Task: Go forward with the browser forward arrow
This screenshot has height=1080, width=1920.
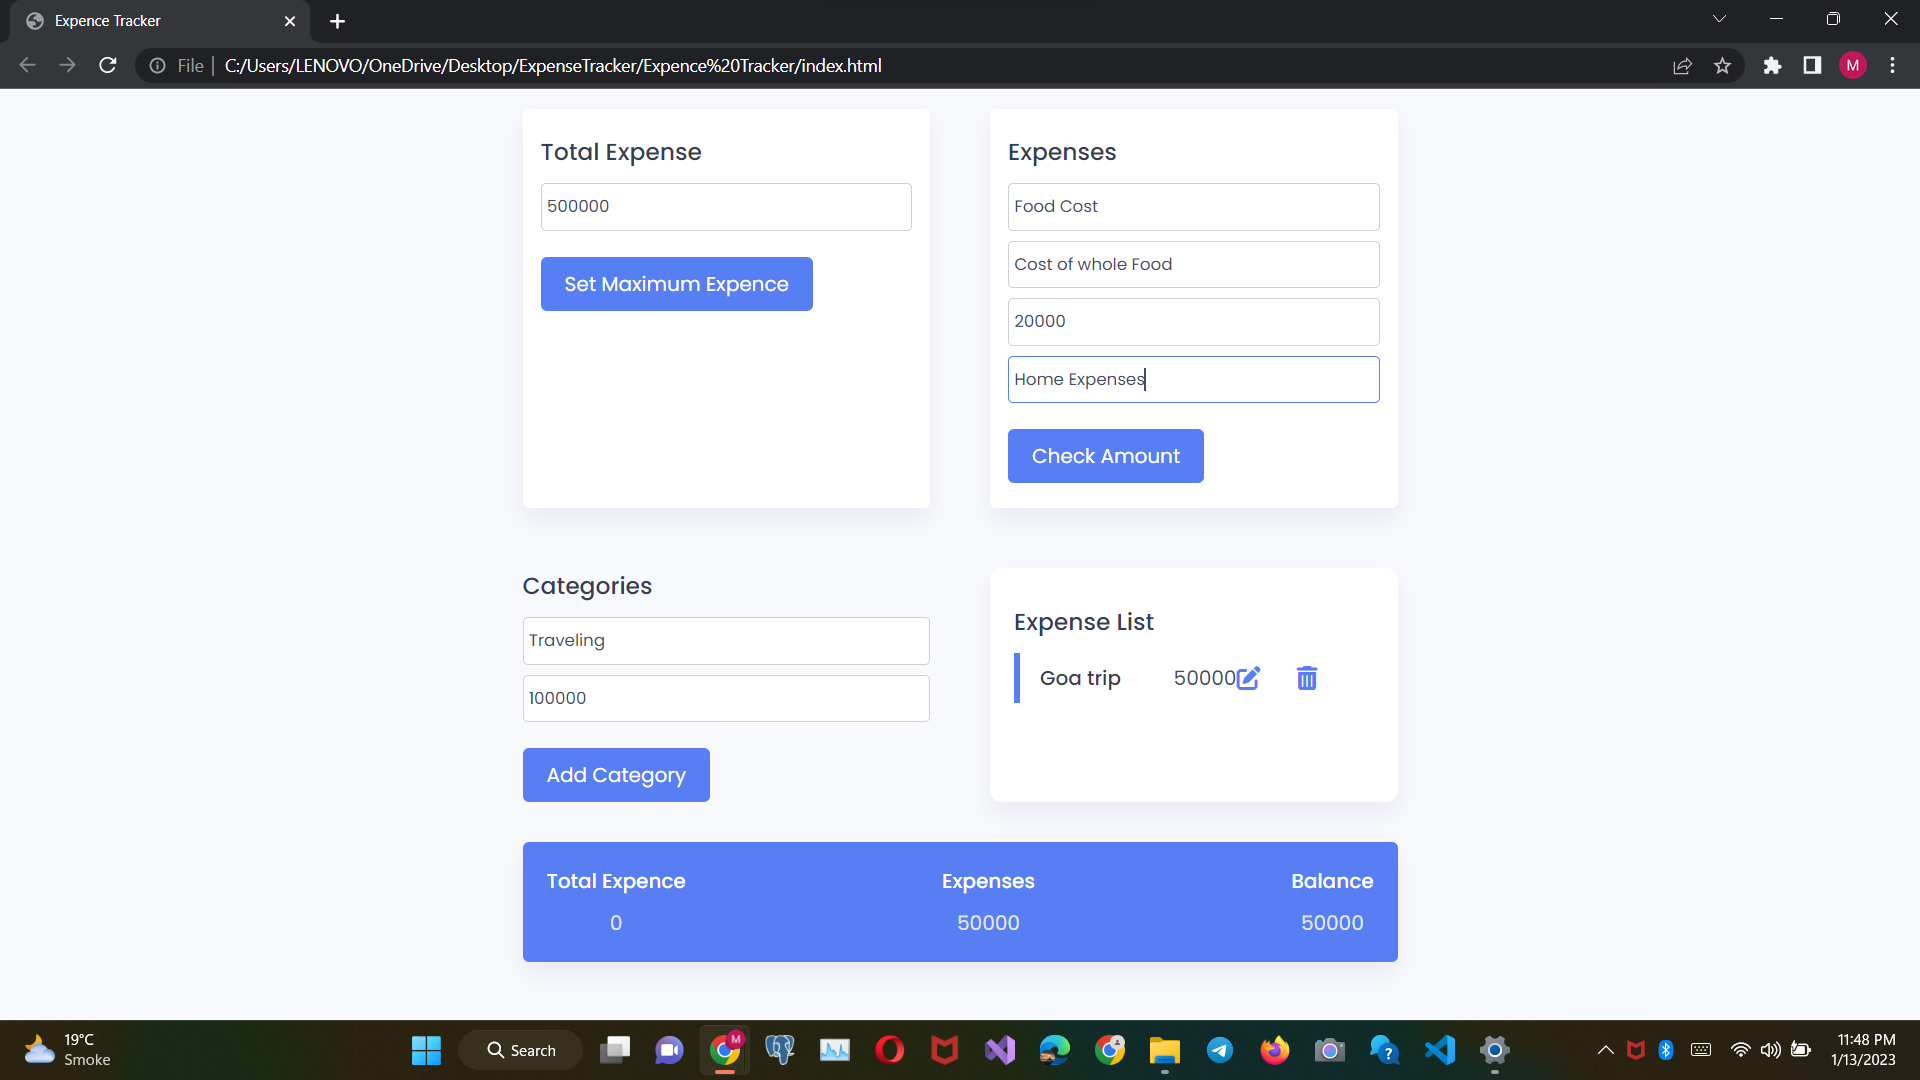Action: point(67,66)
